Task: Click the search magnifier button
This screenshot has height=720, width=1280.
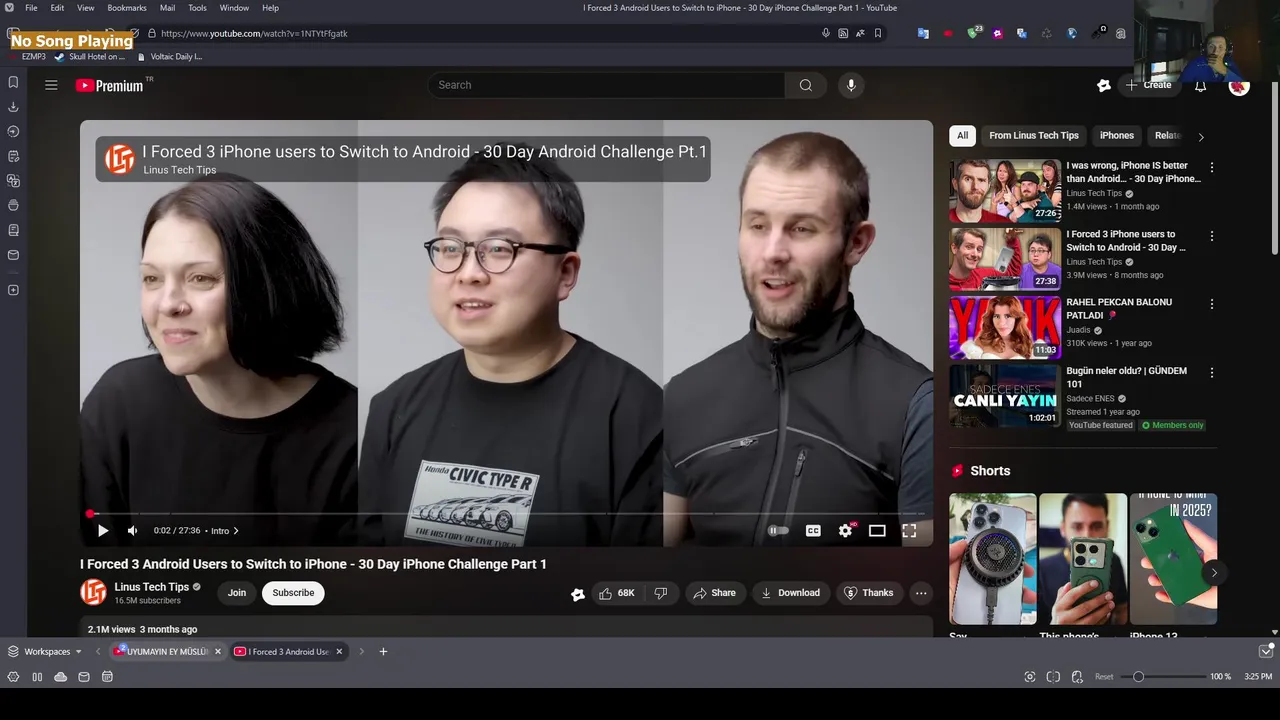Action: 805,85
